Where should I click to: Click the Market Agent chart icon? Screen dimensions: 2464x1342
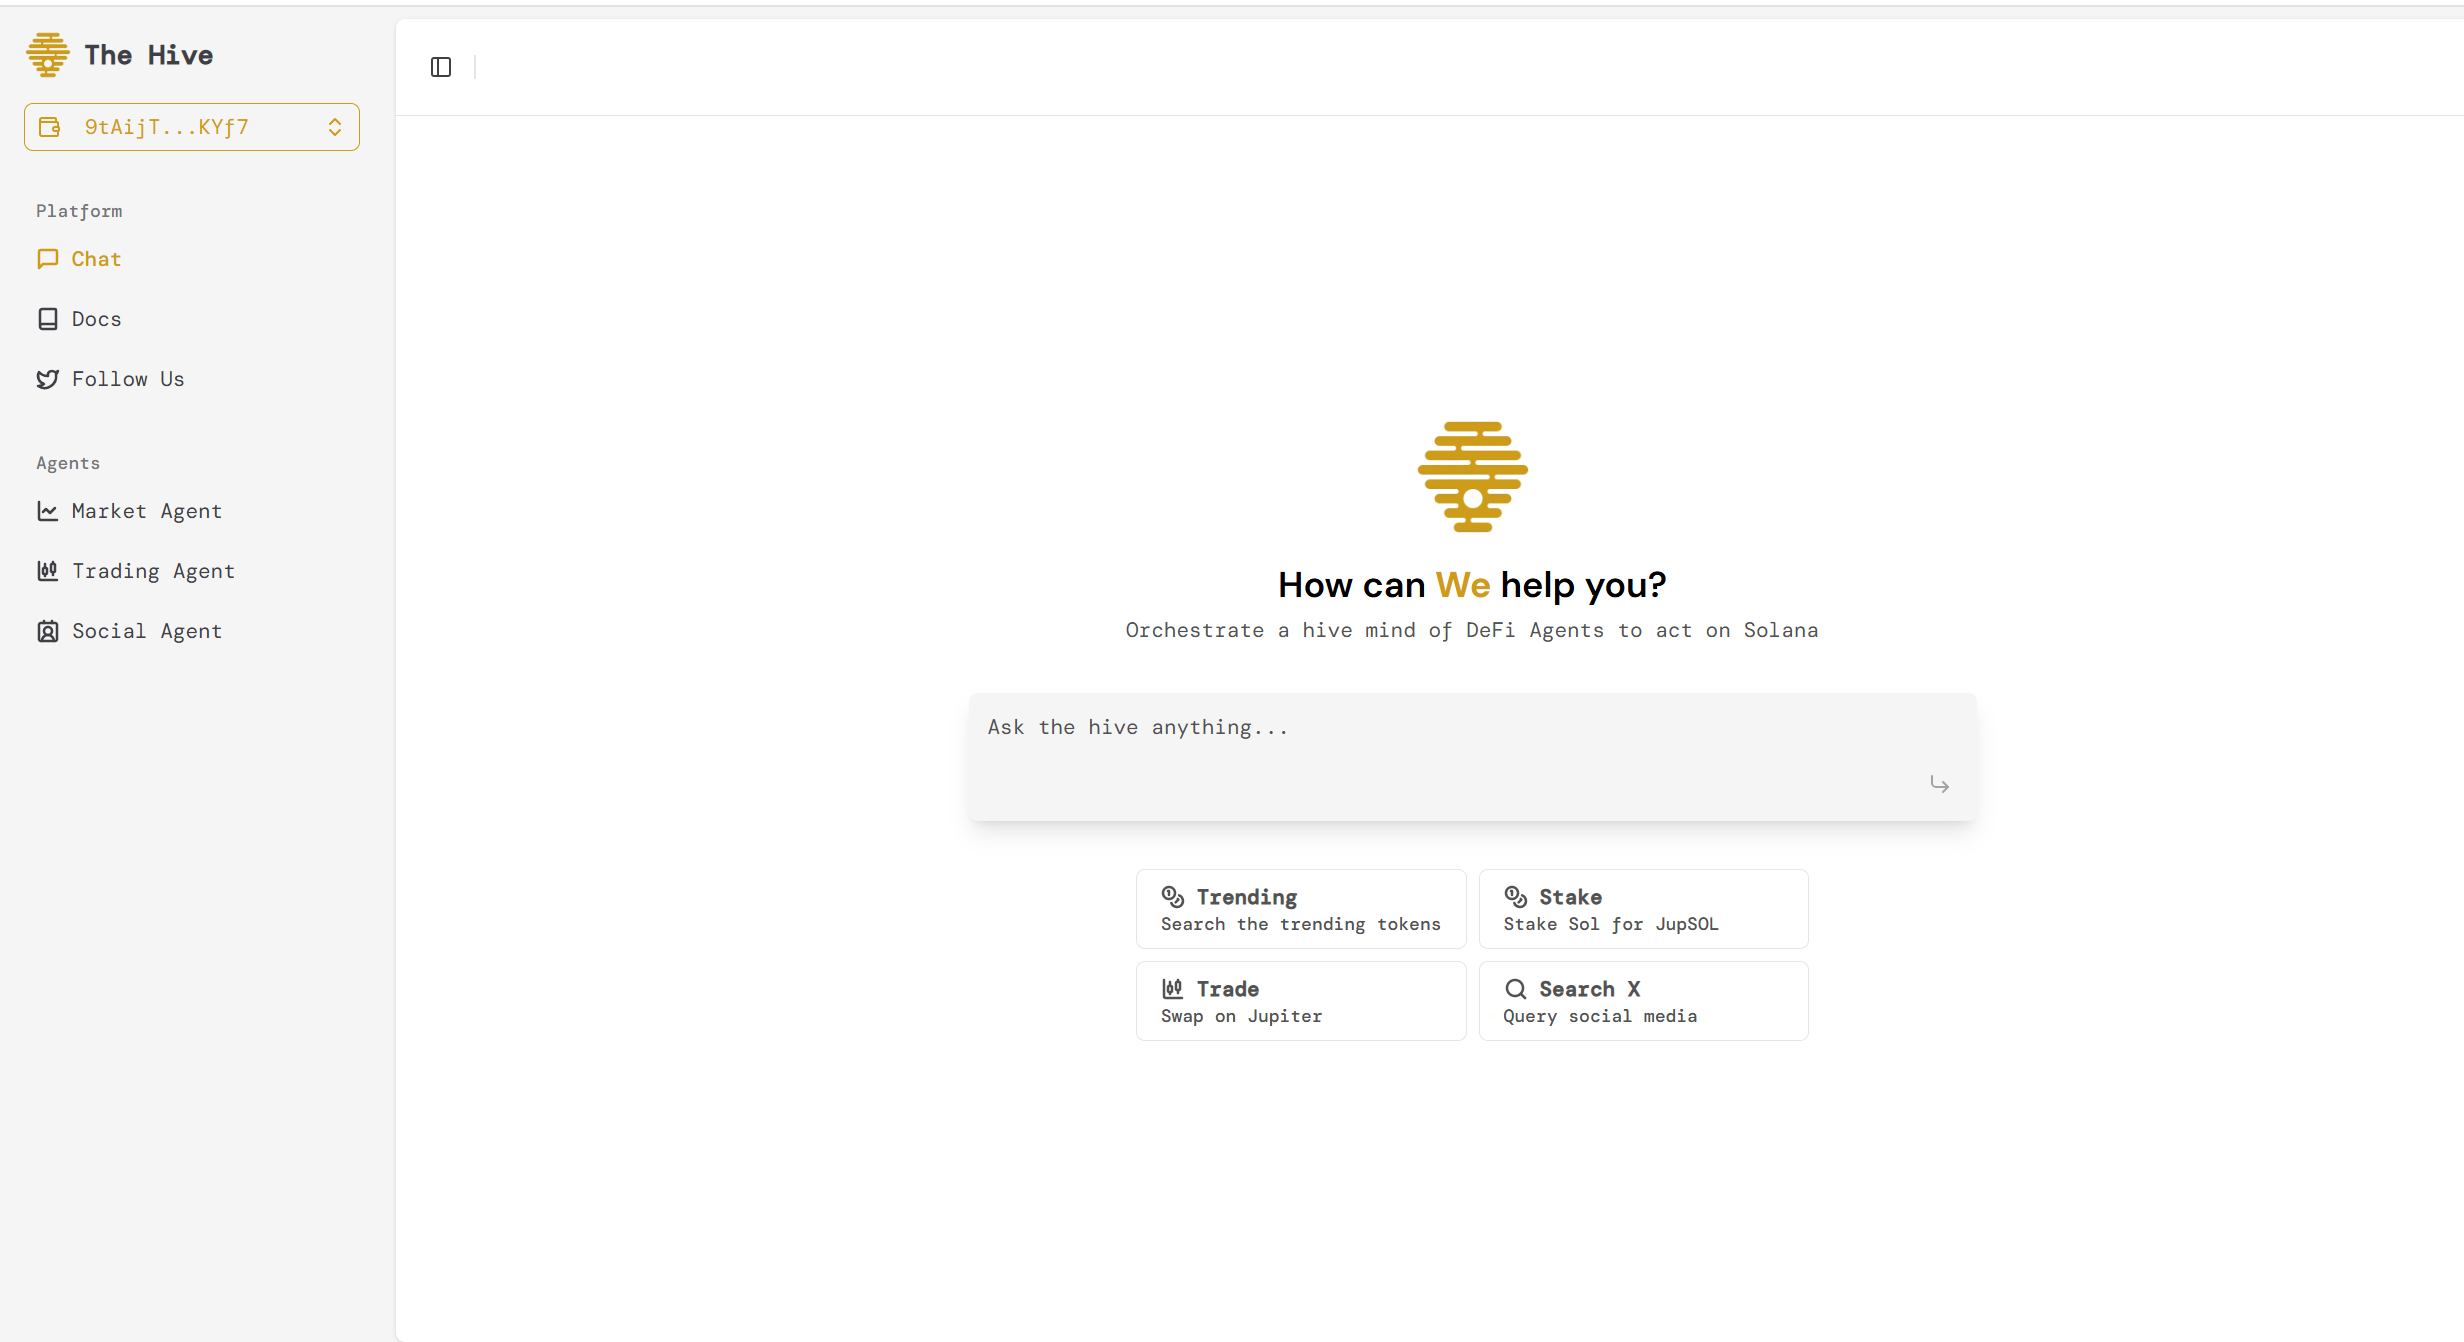pyautogui.click(x=47, y=511)
